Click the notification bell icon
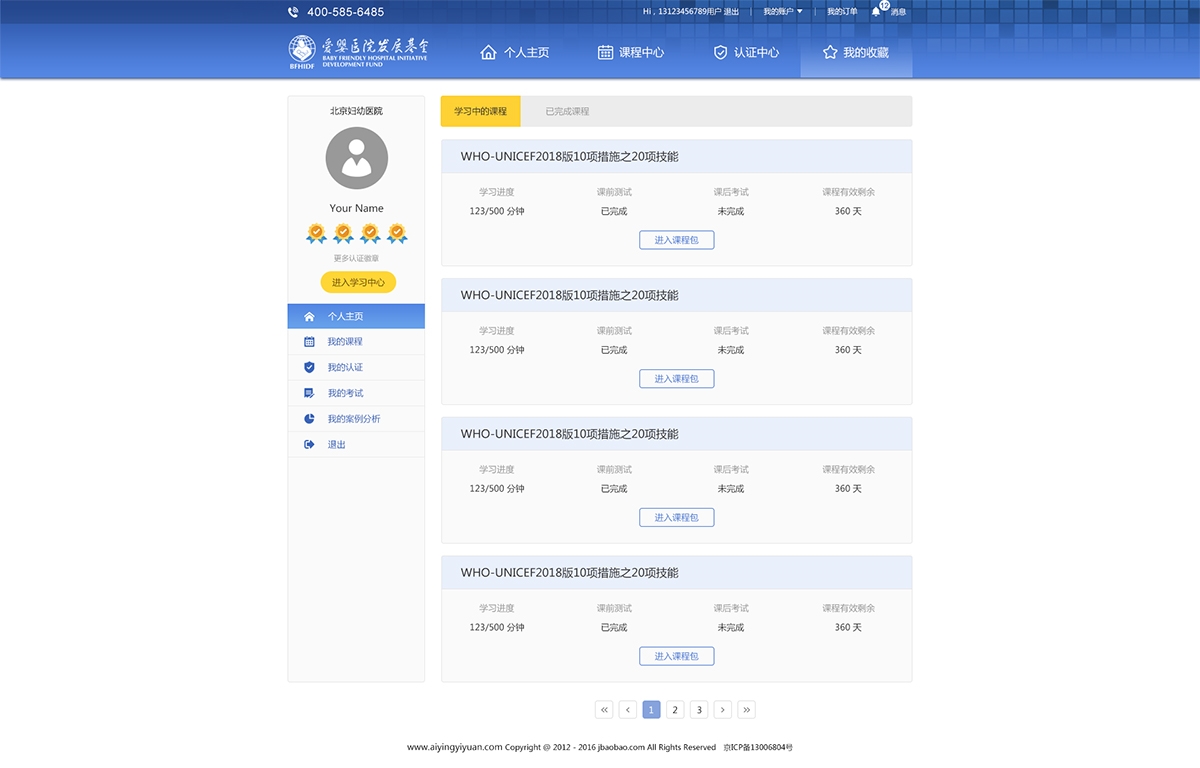This screenshot has width=1200, height=768. 876,12
